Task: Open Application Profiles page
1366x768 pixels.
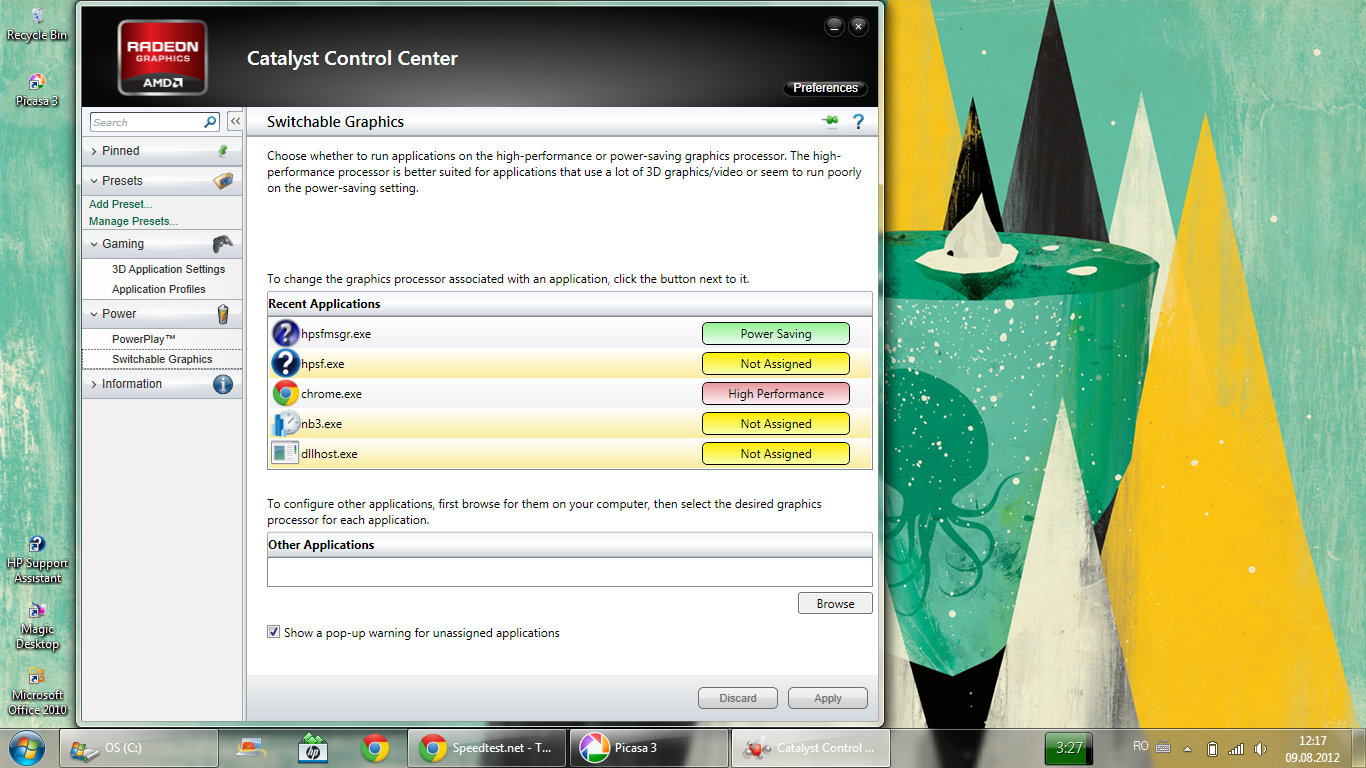Action: 159,289
